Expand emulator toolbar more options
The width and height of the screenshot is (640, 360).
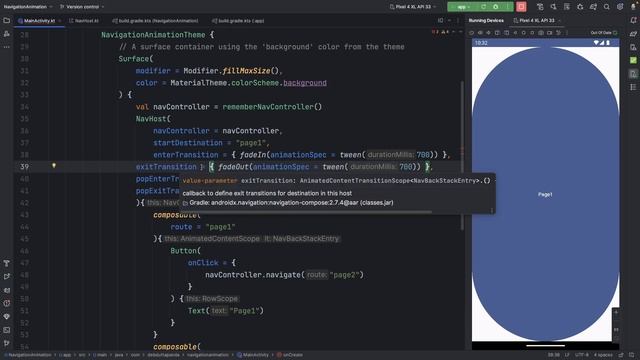567,33
